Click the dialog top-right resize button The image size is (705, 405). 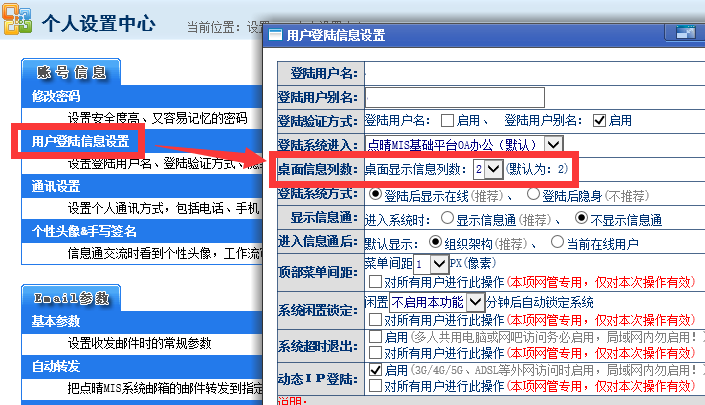[685, 32]
